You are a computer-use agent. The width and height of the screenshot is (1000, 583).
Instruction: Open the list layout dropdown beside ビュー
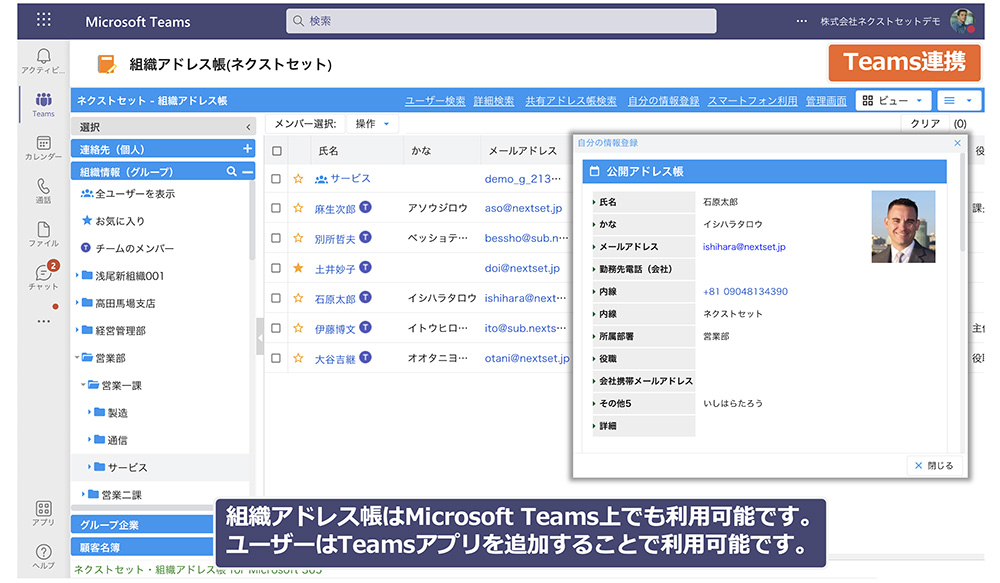click(x=957, y=100)
